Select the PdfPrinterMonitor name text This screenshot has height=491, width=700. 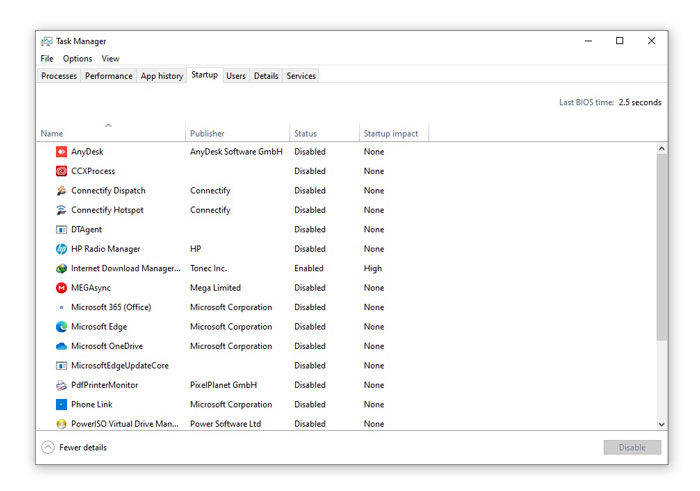105,385
